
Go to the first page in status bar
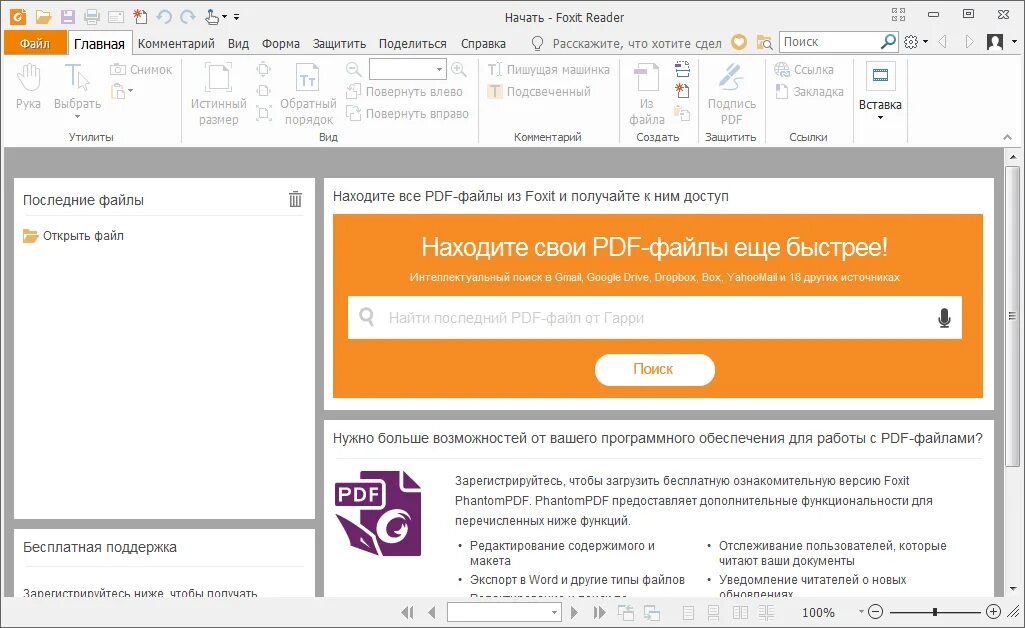407,612
